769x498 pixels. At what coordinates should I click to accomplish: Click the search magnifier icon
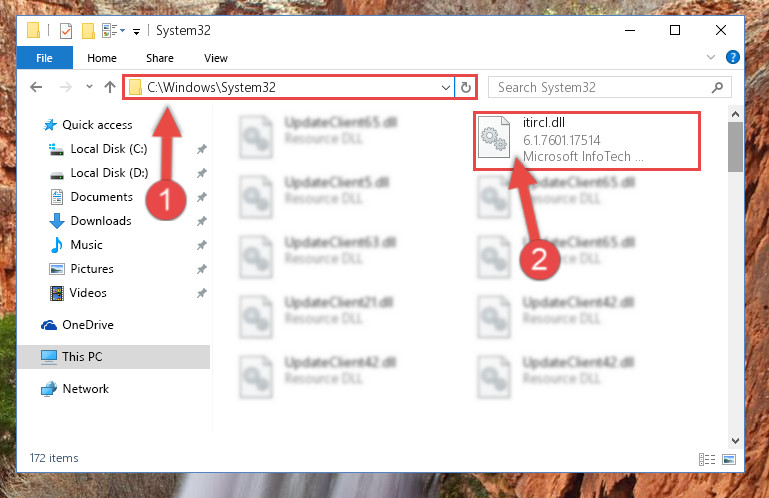[717, 87]
